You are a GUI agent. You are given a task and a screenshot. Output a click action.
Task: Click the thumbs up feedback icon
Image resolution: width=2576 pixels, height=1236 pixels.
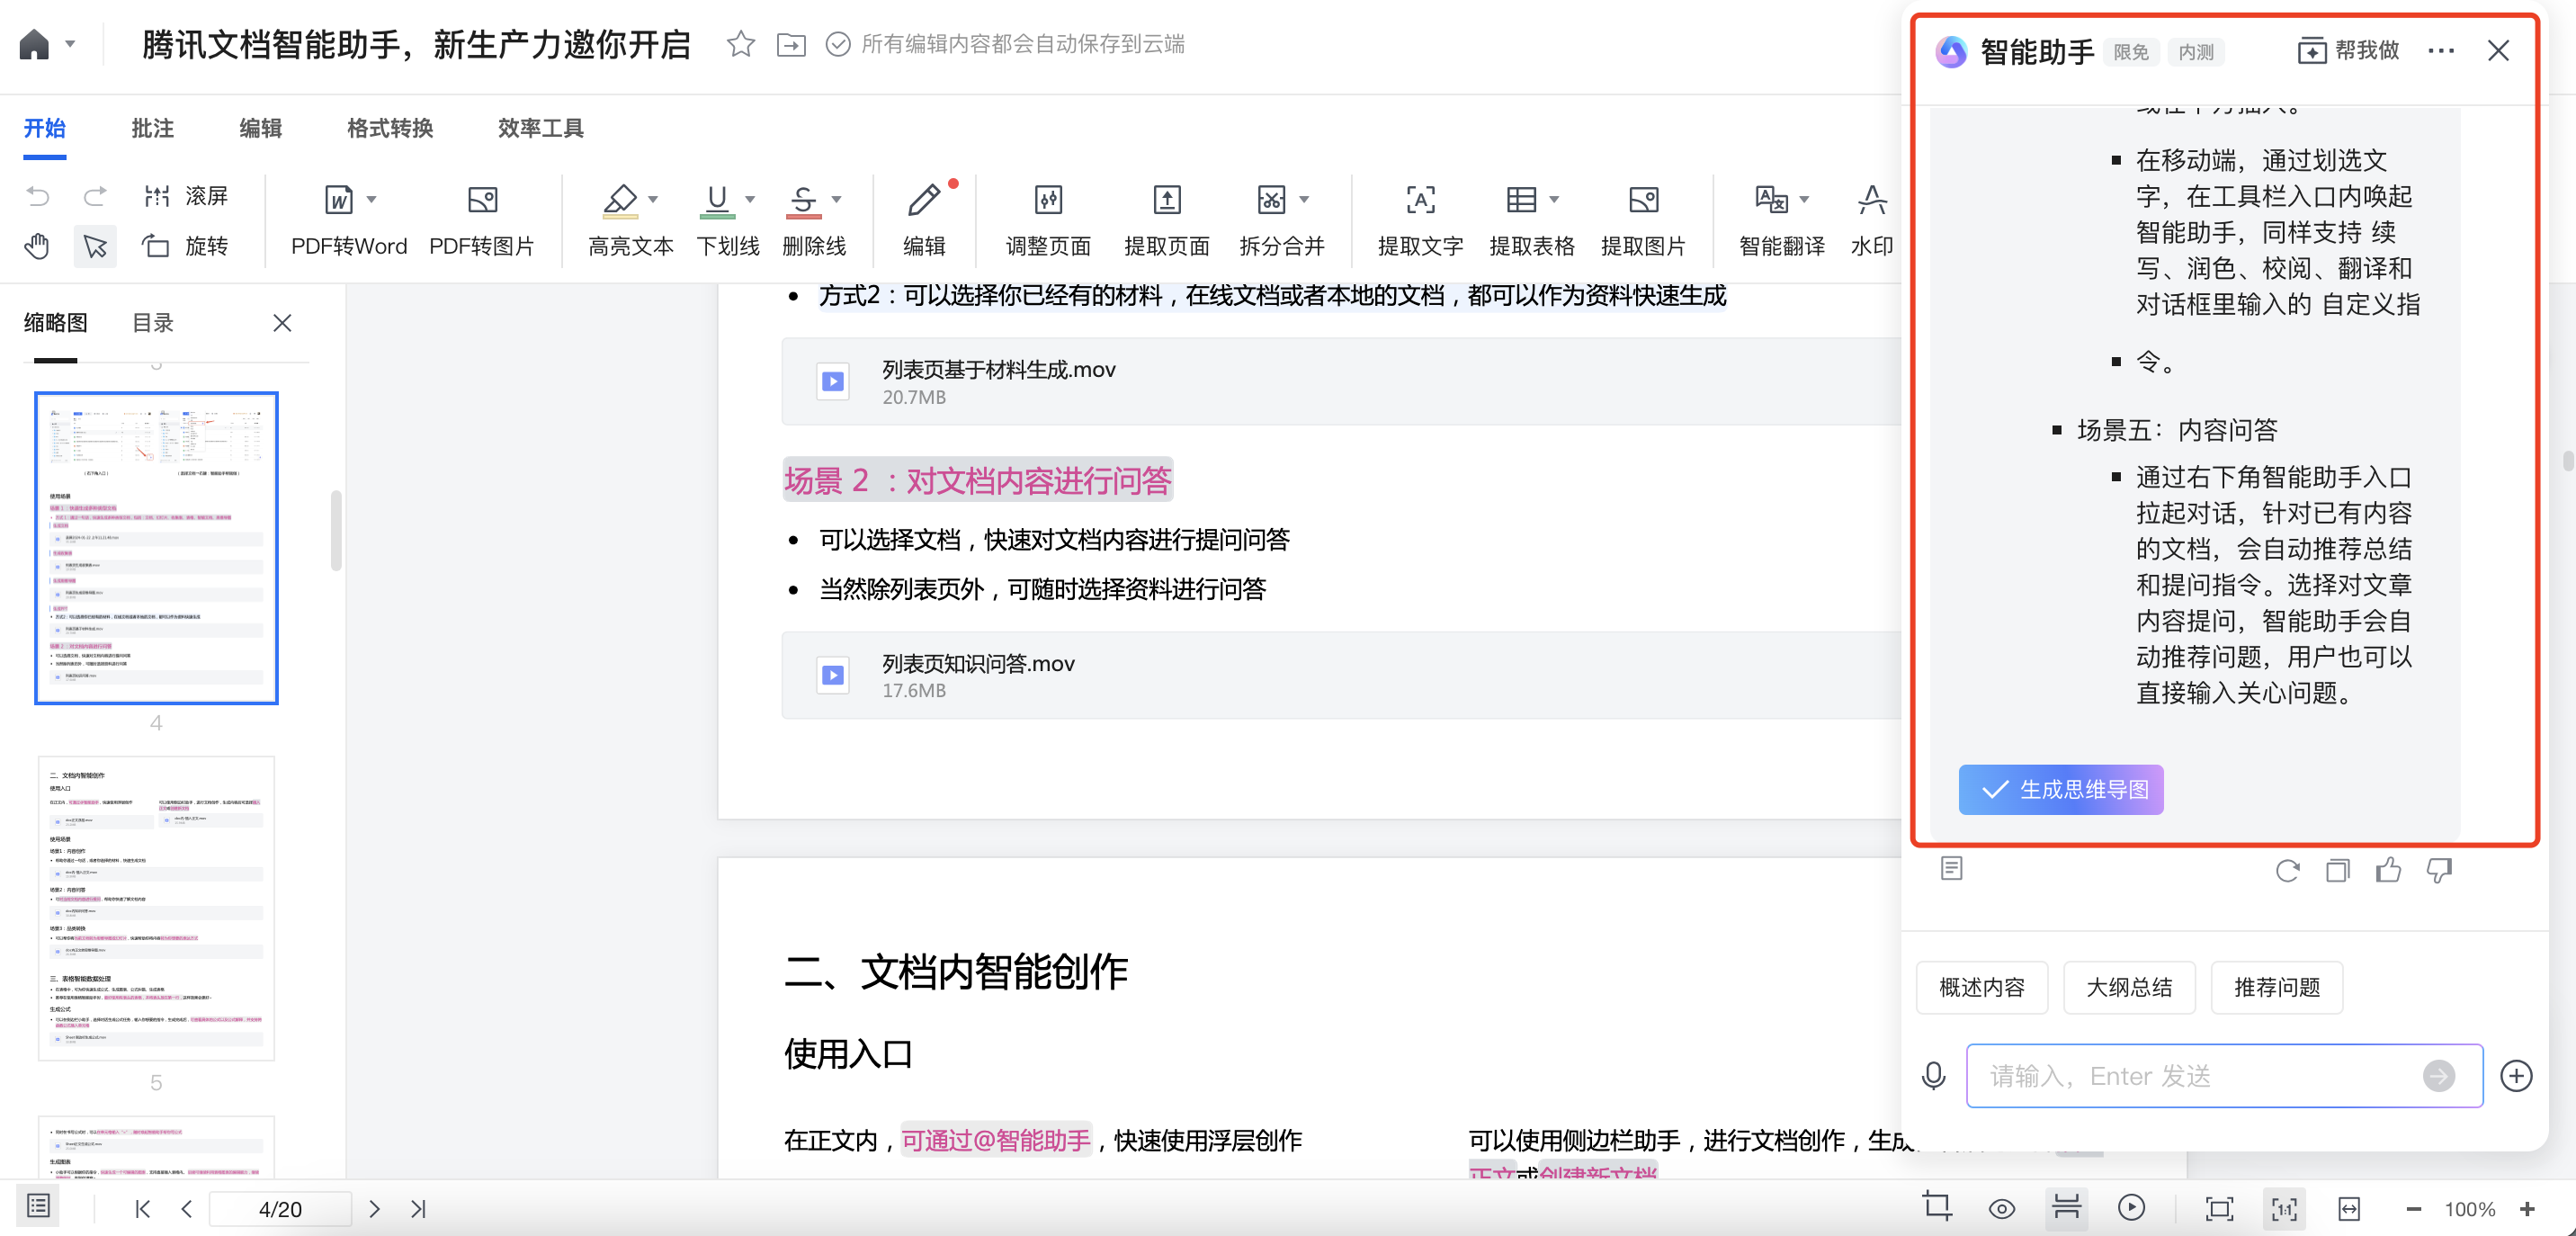tap(2388, 870)
